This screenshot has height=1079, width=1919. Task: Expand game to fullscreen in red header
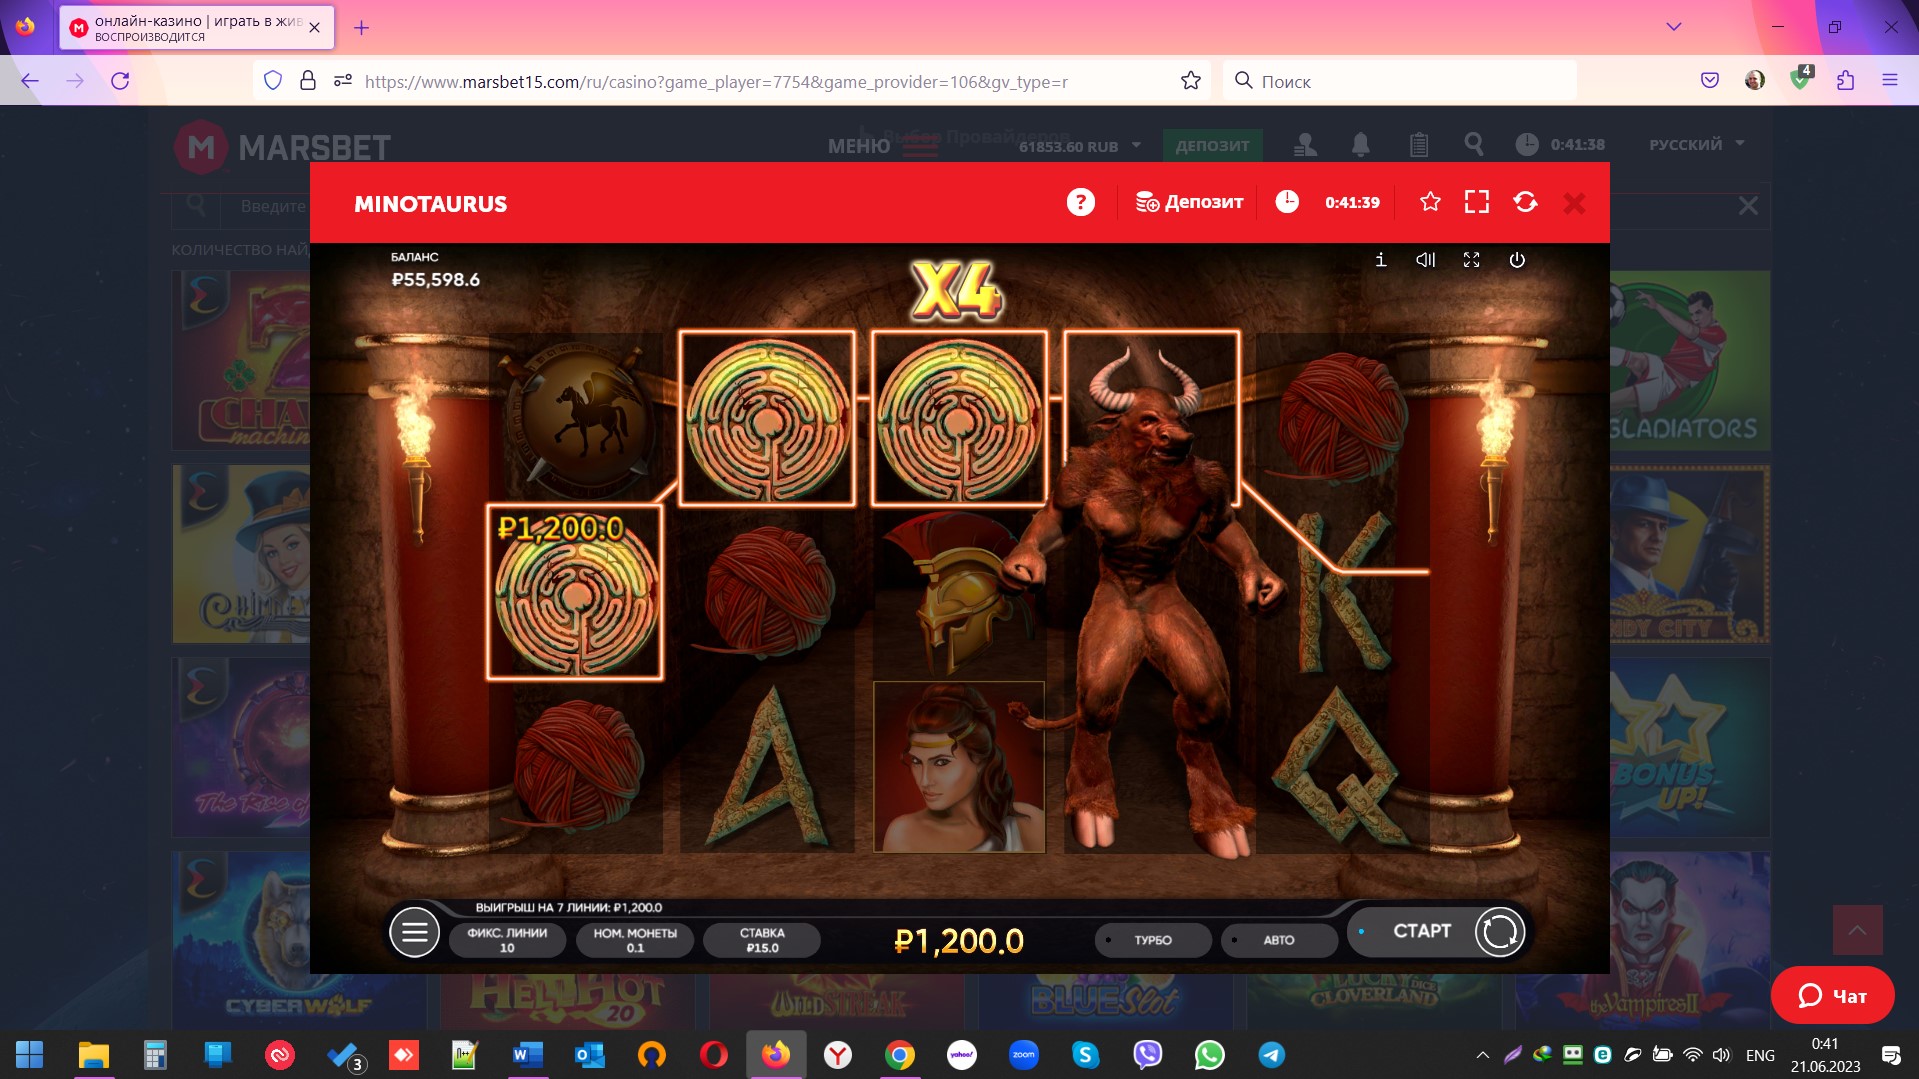[1477, 202]
